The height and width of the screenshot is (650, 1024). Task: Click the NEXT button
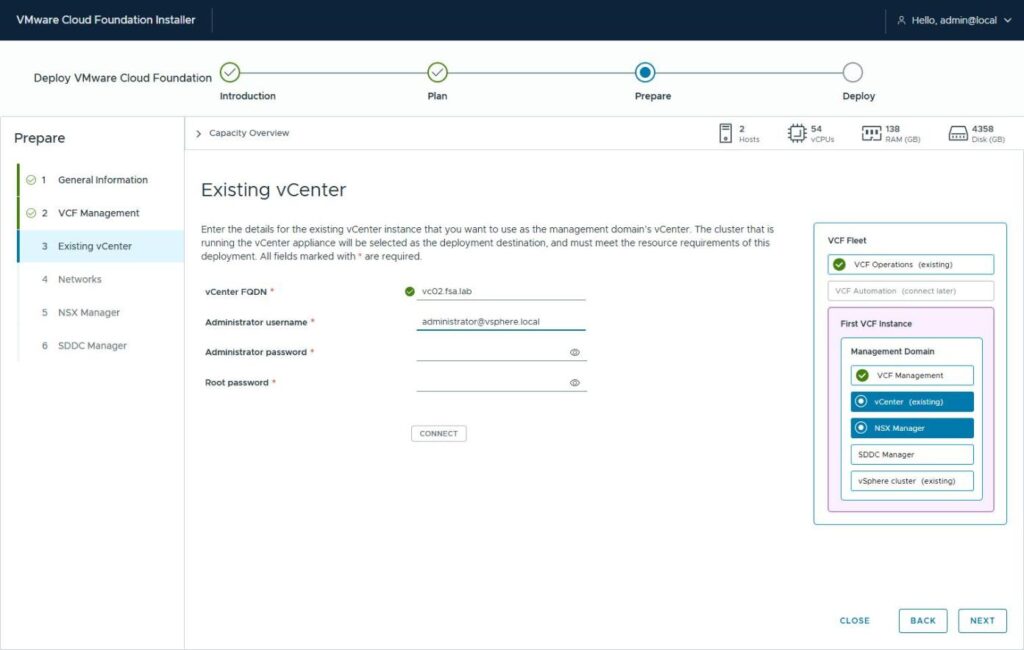pos(982,621)
